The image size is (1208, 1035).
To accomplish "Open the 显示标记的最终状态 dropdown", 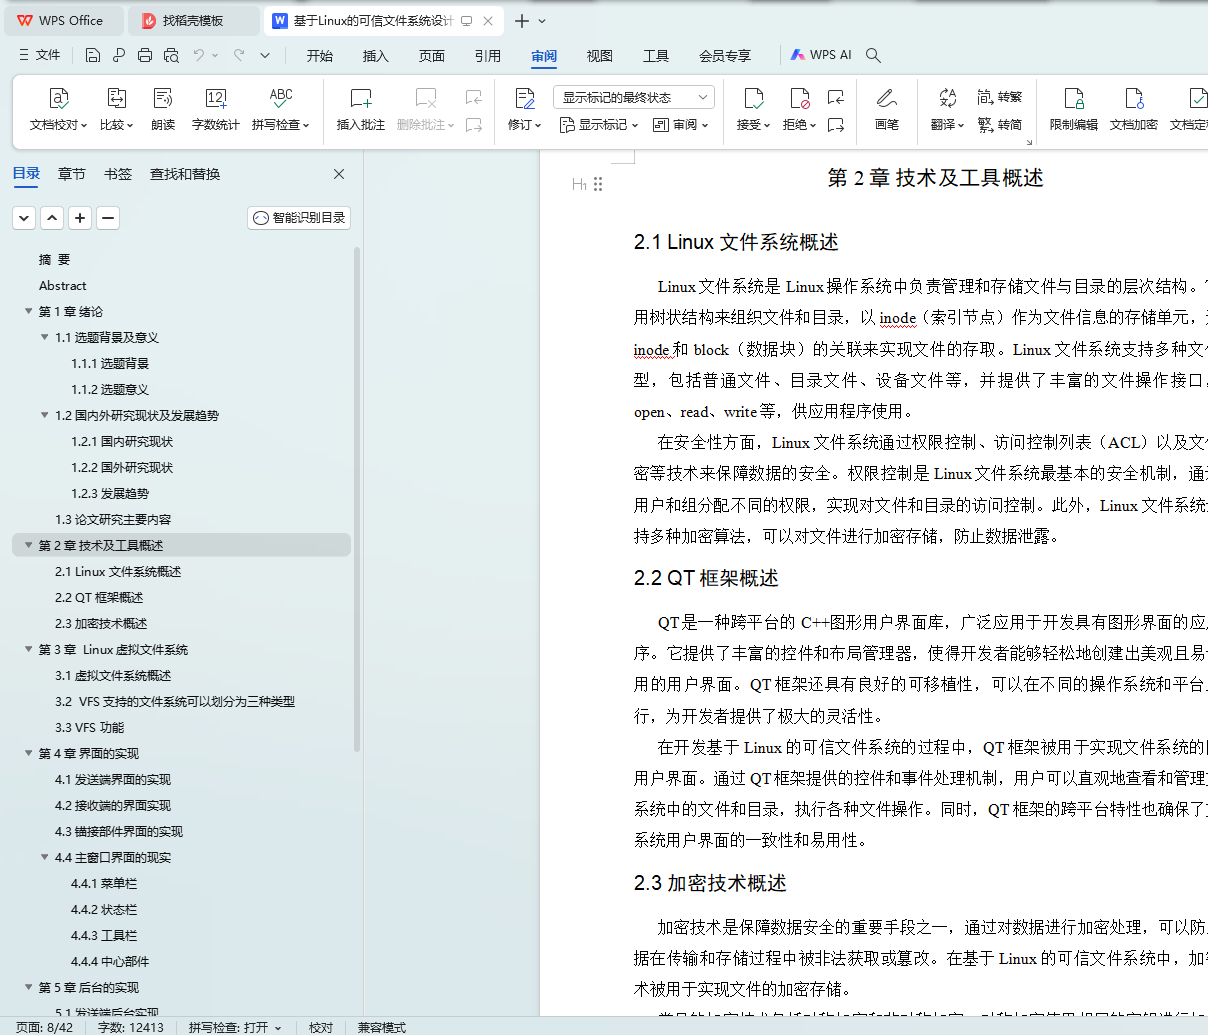I will (633, 97).
